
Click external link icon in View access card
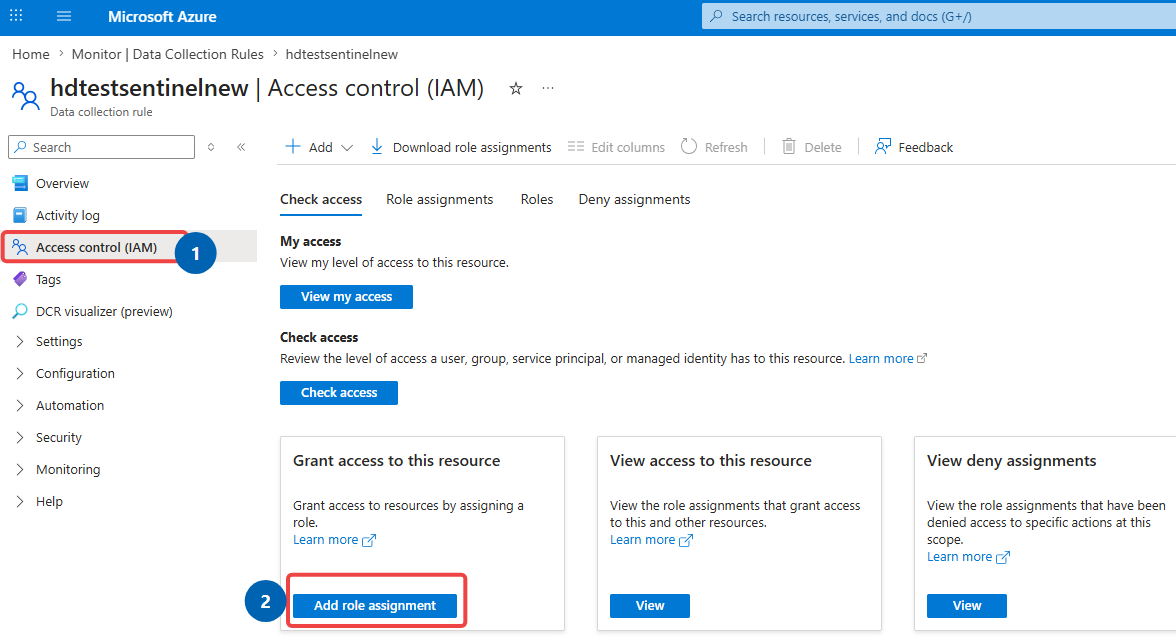(686, 540)
